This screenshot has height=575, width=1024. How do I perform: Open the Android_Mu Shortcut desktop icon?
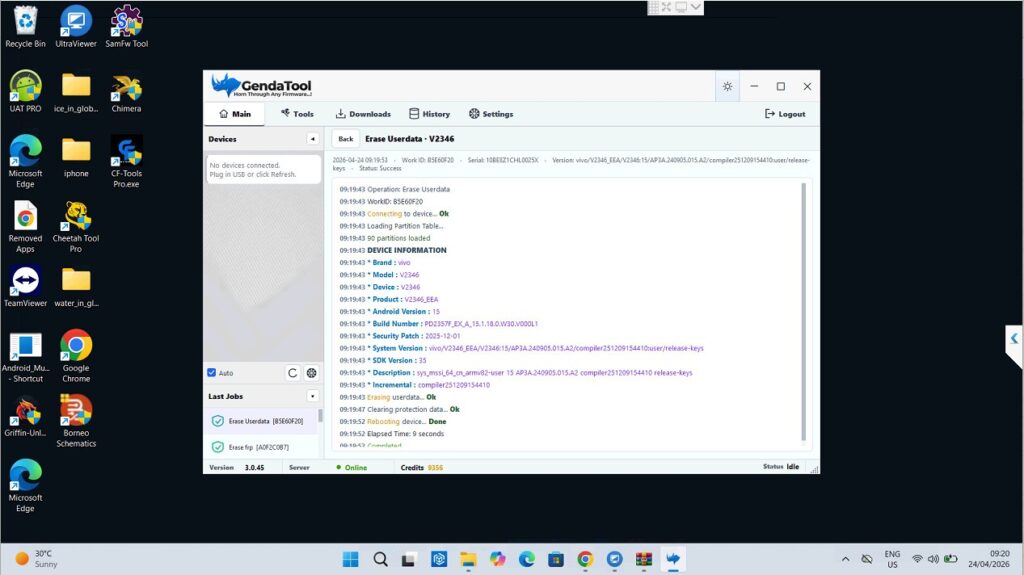[x=25, y=356]
